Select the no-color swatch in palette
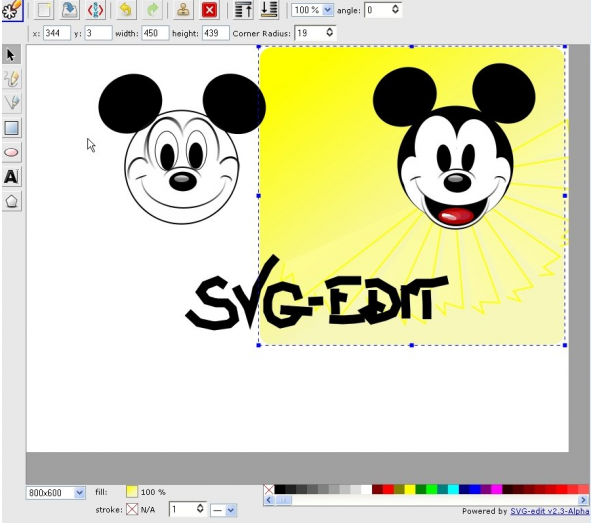592x523 pixels. (269, 490)
